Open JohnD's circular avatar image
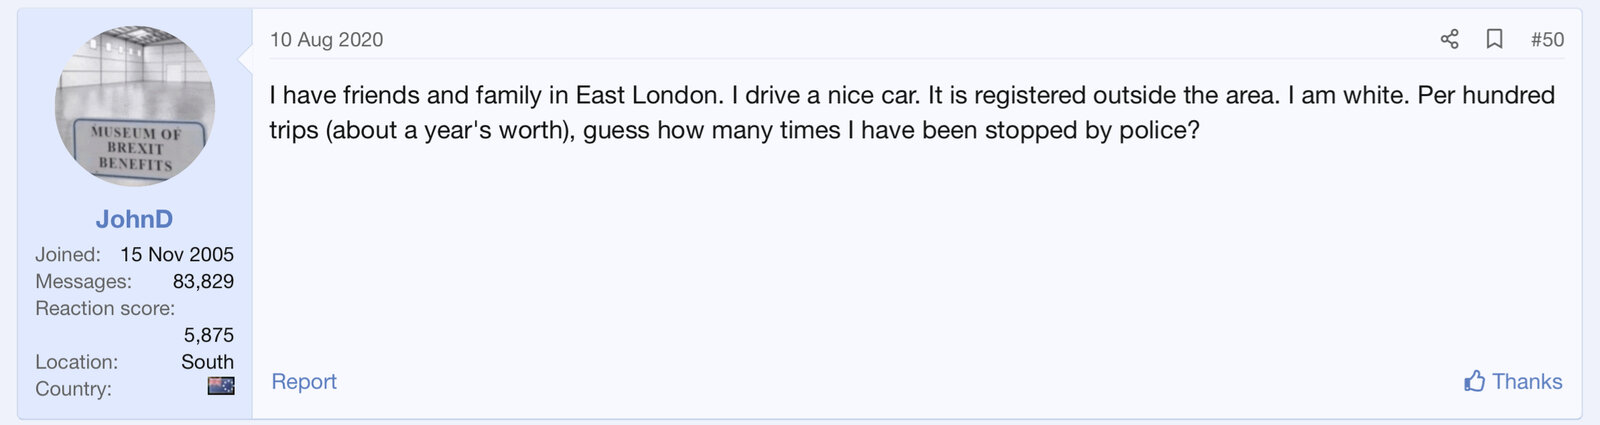The image size is (1600, 425). point(135,105)
